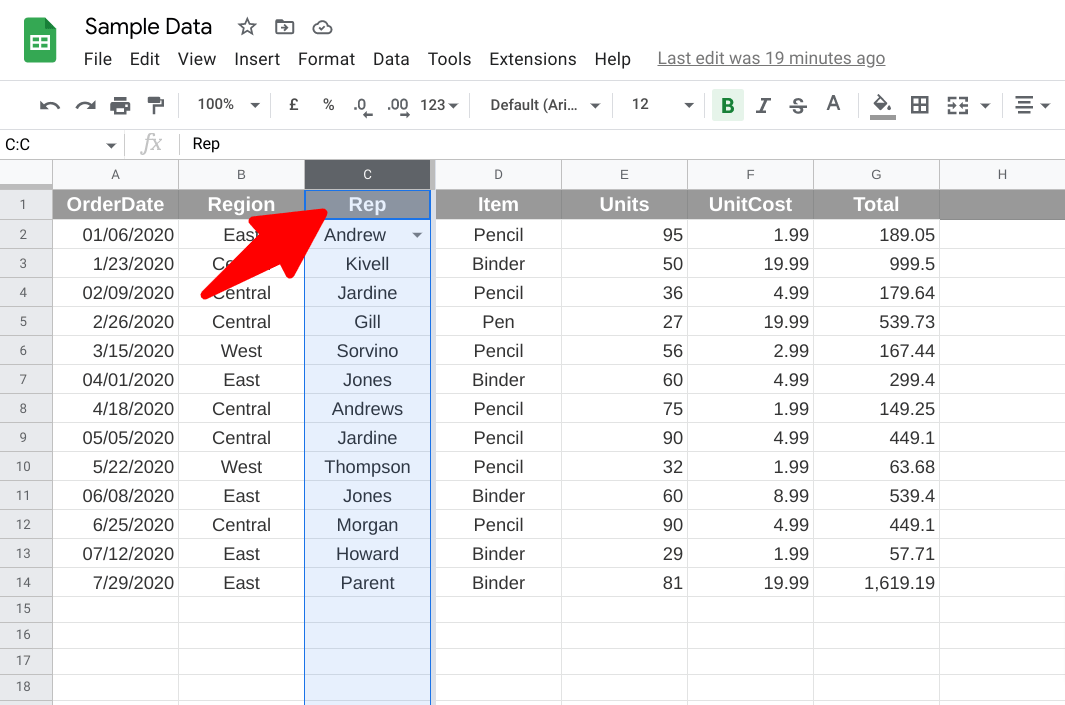This screenshot has height=705, width=1065.
Task: Select the Text color icon
Action: click(833, 104)
